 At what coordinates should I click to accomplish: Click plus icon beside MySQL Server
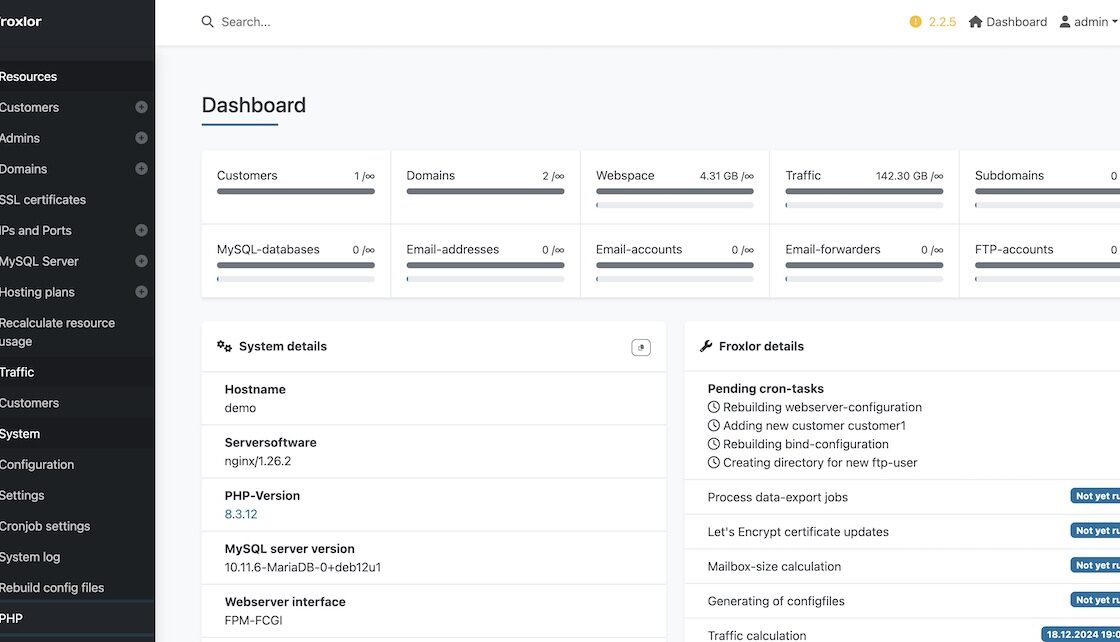coord(141,261)
